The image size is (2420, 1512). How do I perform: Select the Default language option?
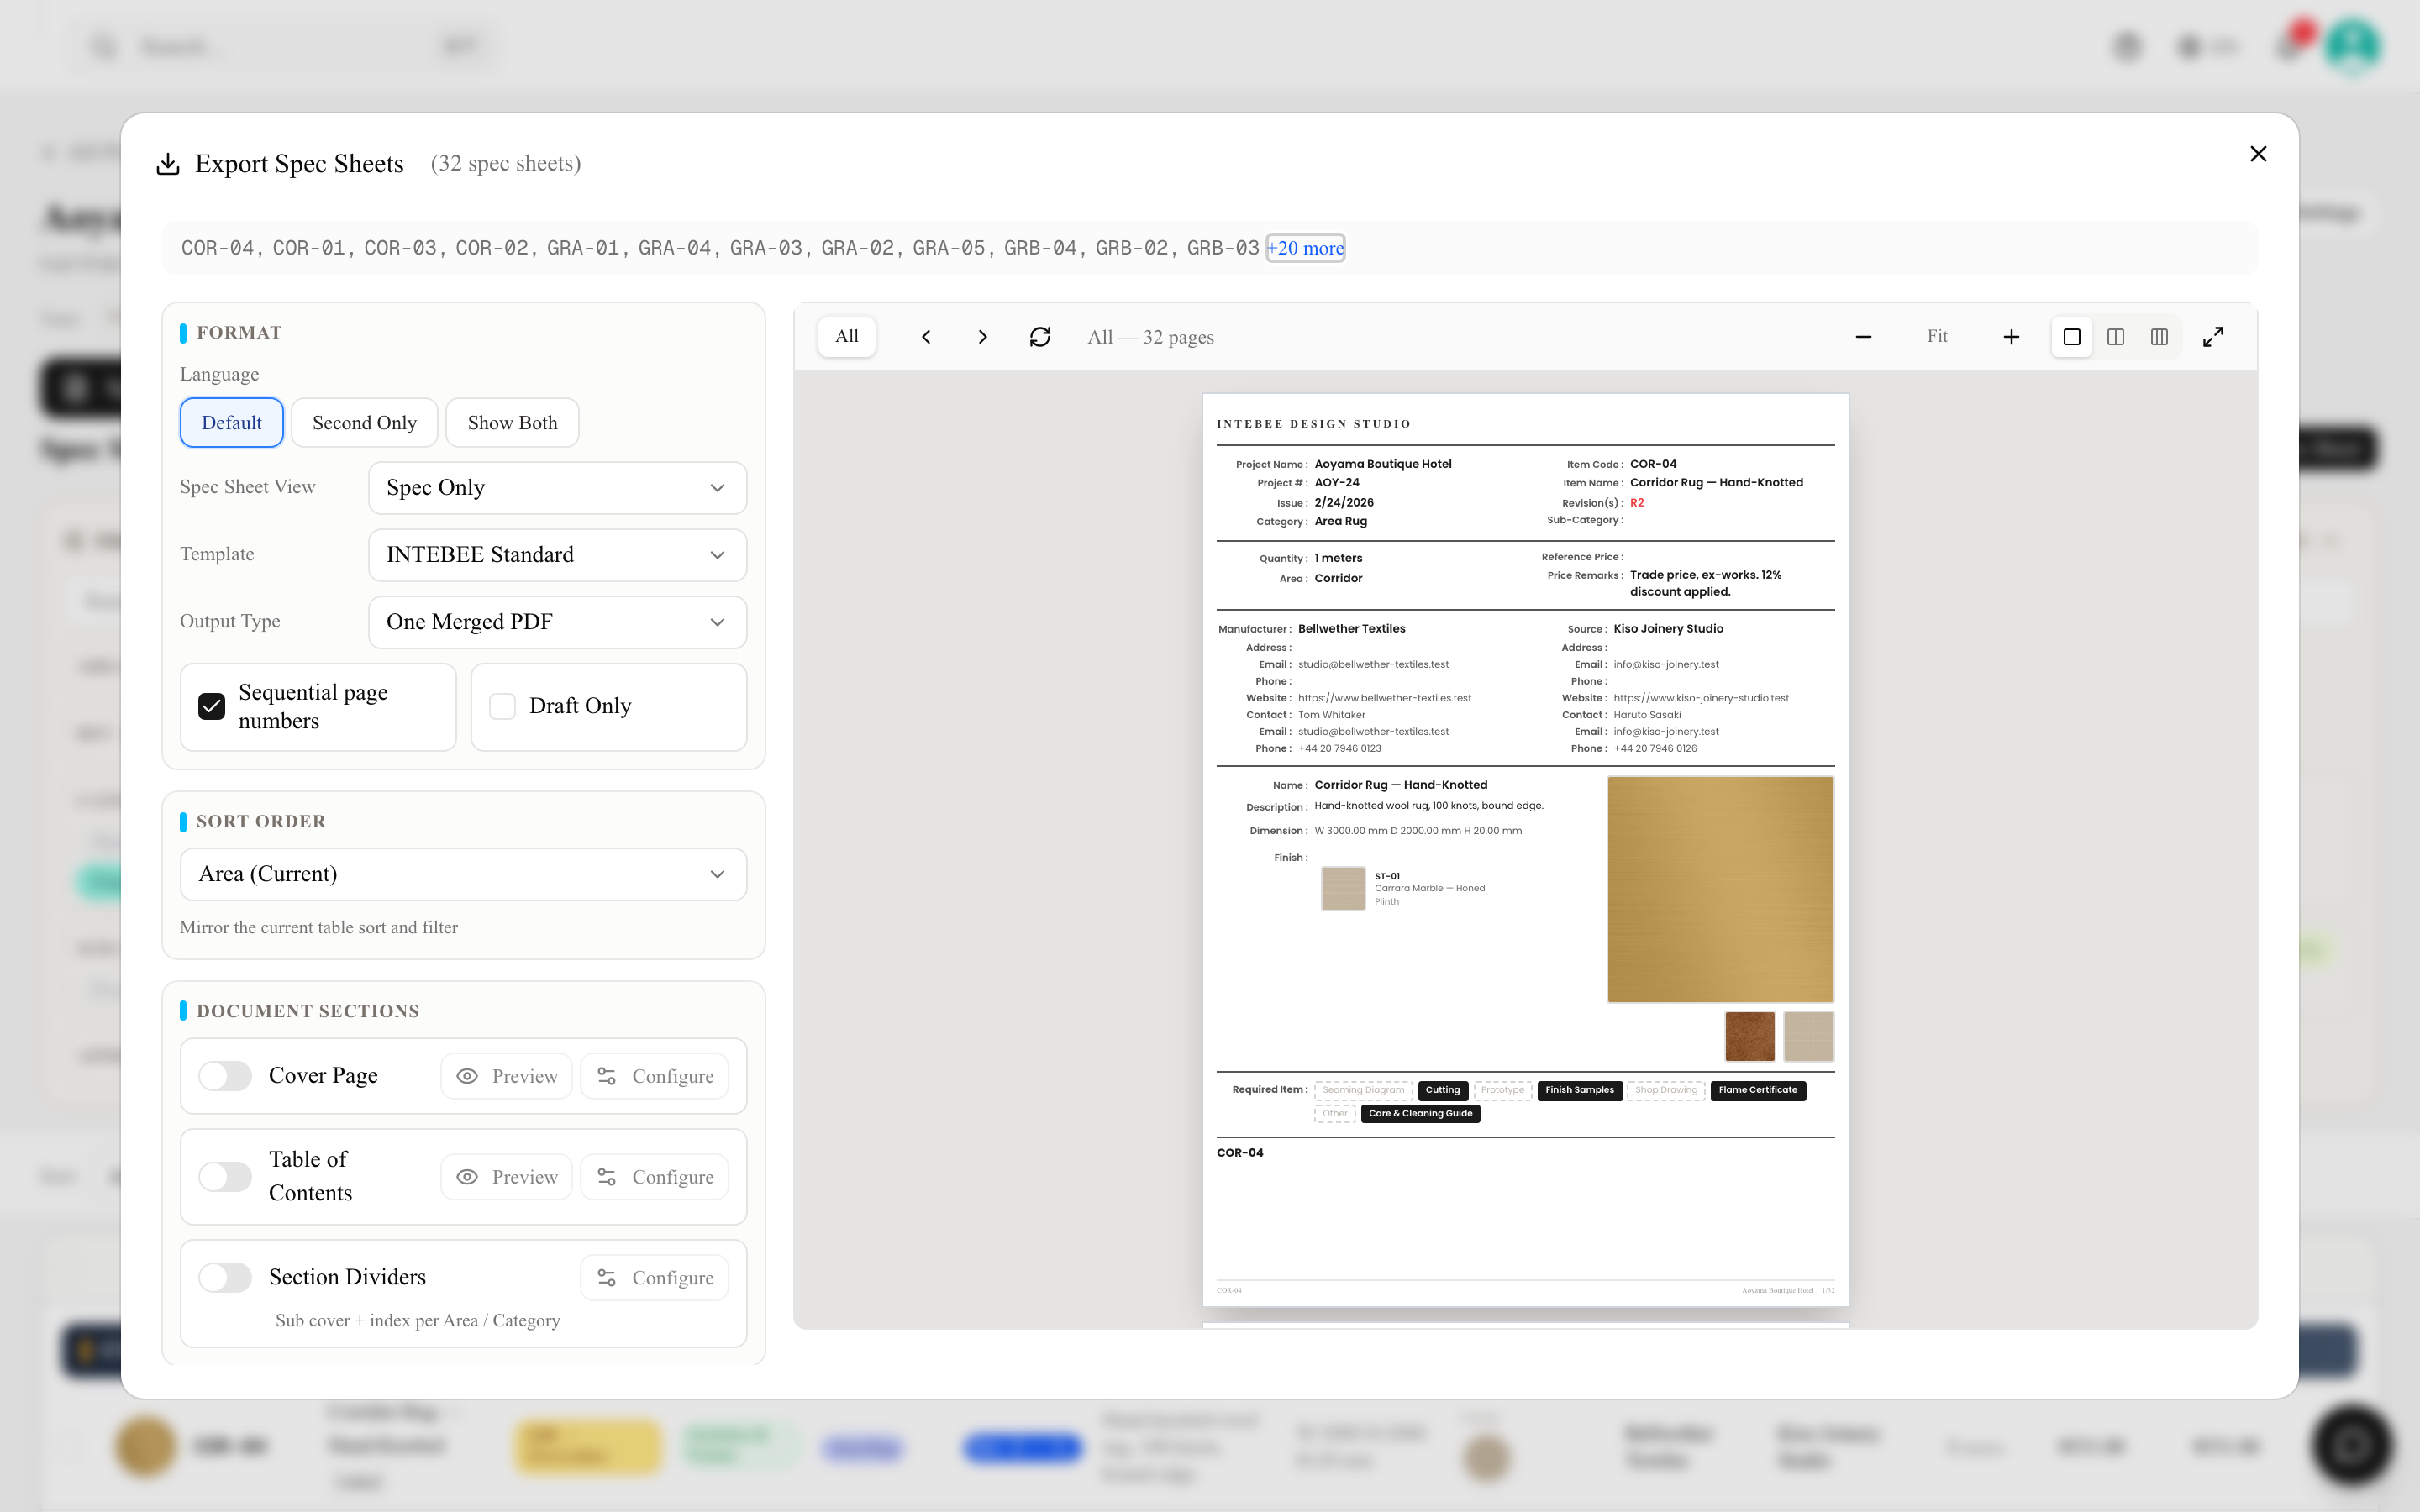coord(232,423)
